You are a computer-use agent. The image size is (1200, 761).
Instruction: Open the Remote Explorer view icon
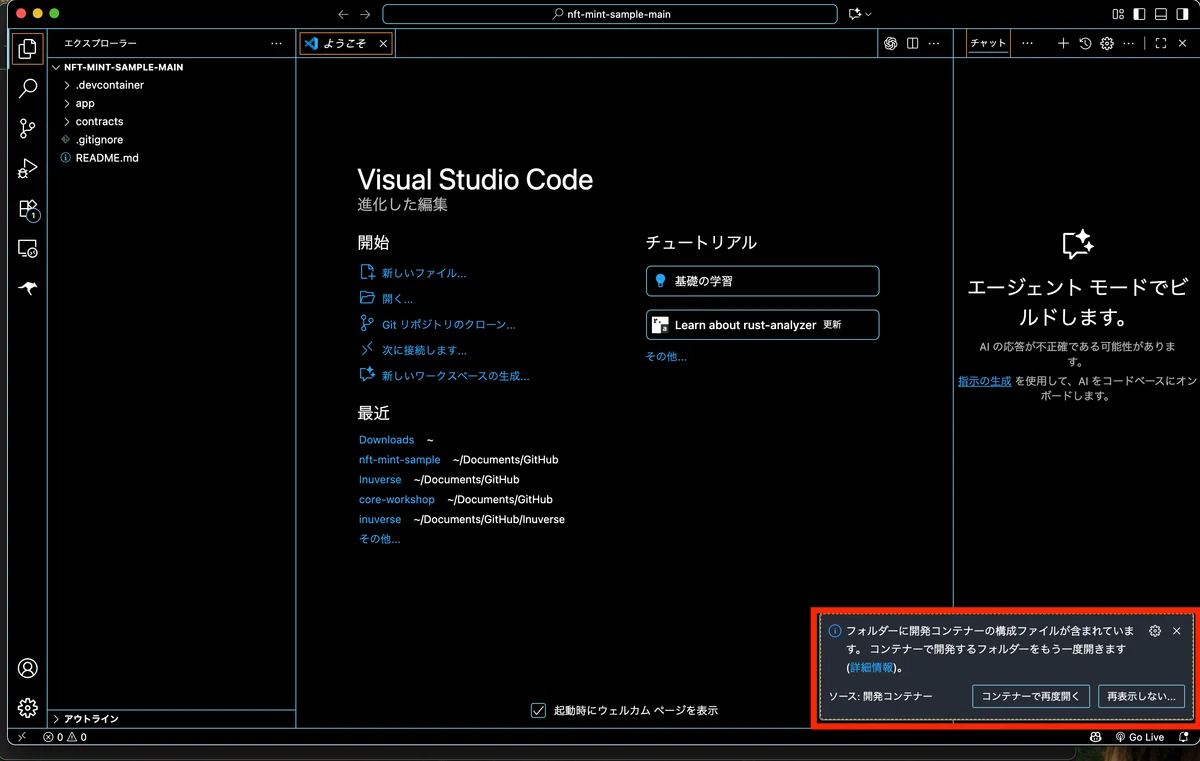pyautogui.click(x=28, y=249)
